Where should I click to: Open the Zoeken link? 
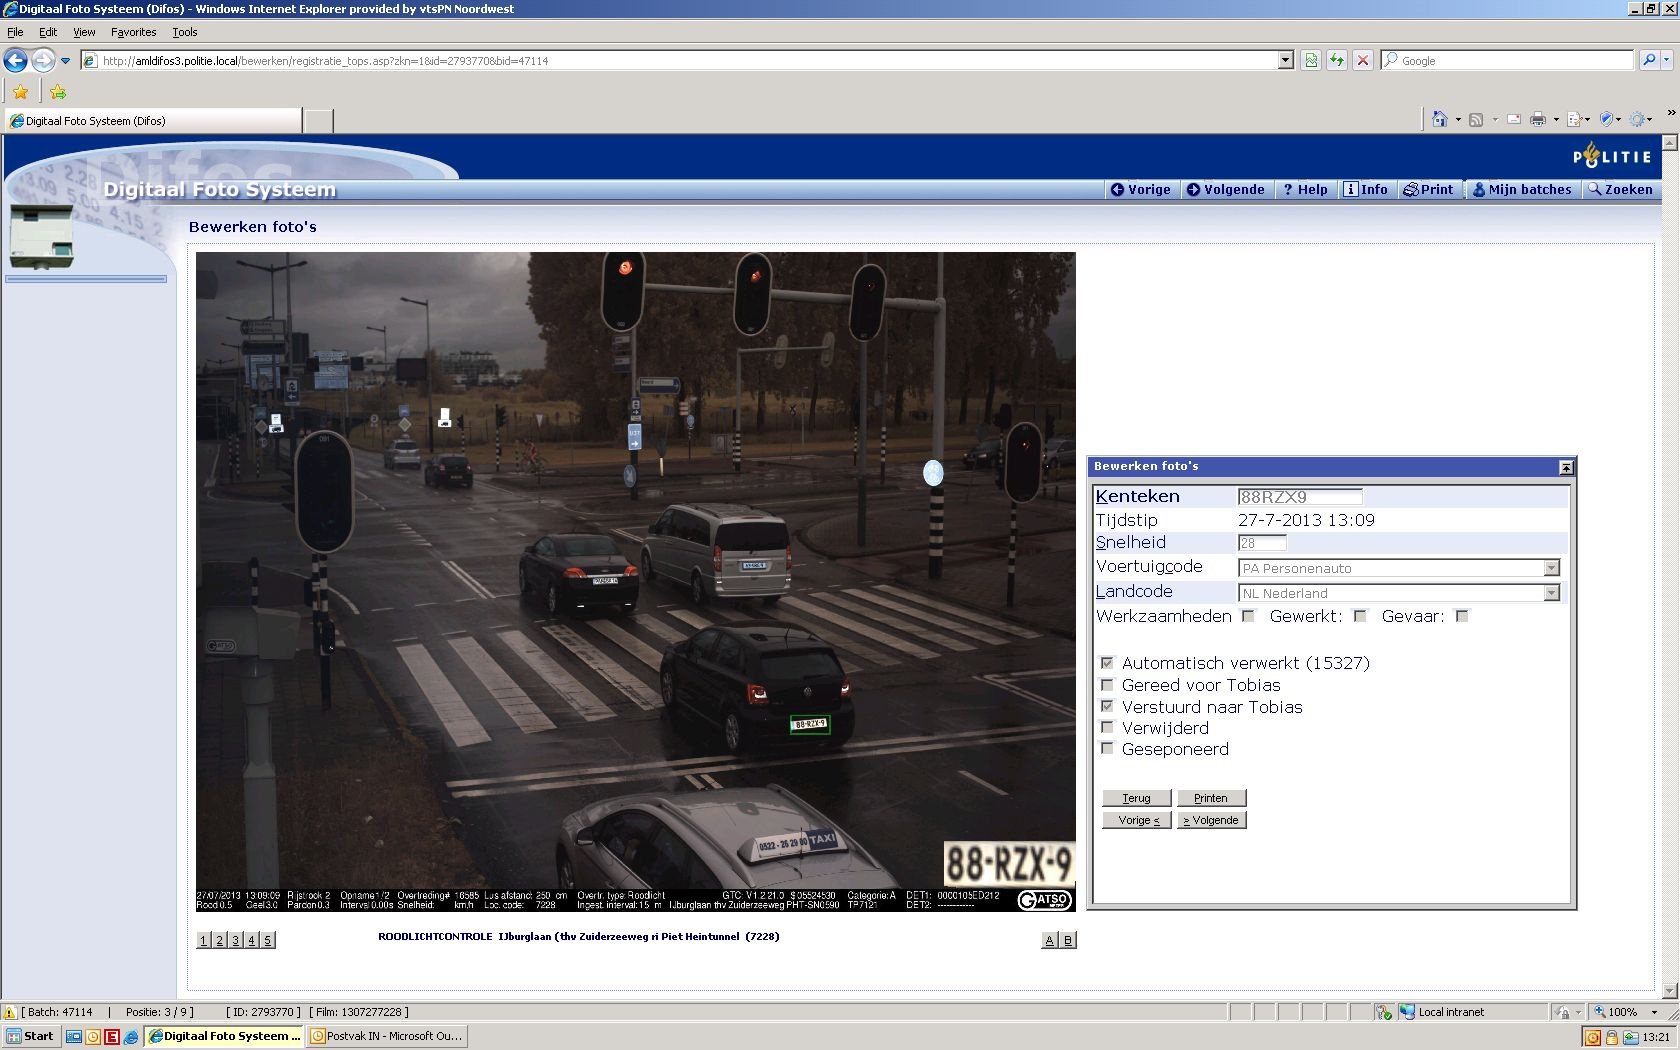pos(1621,189)
